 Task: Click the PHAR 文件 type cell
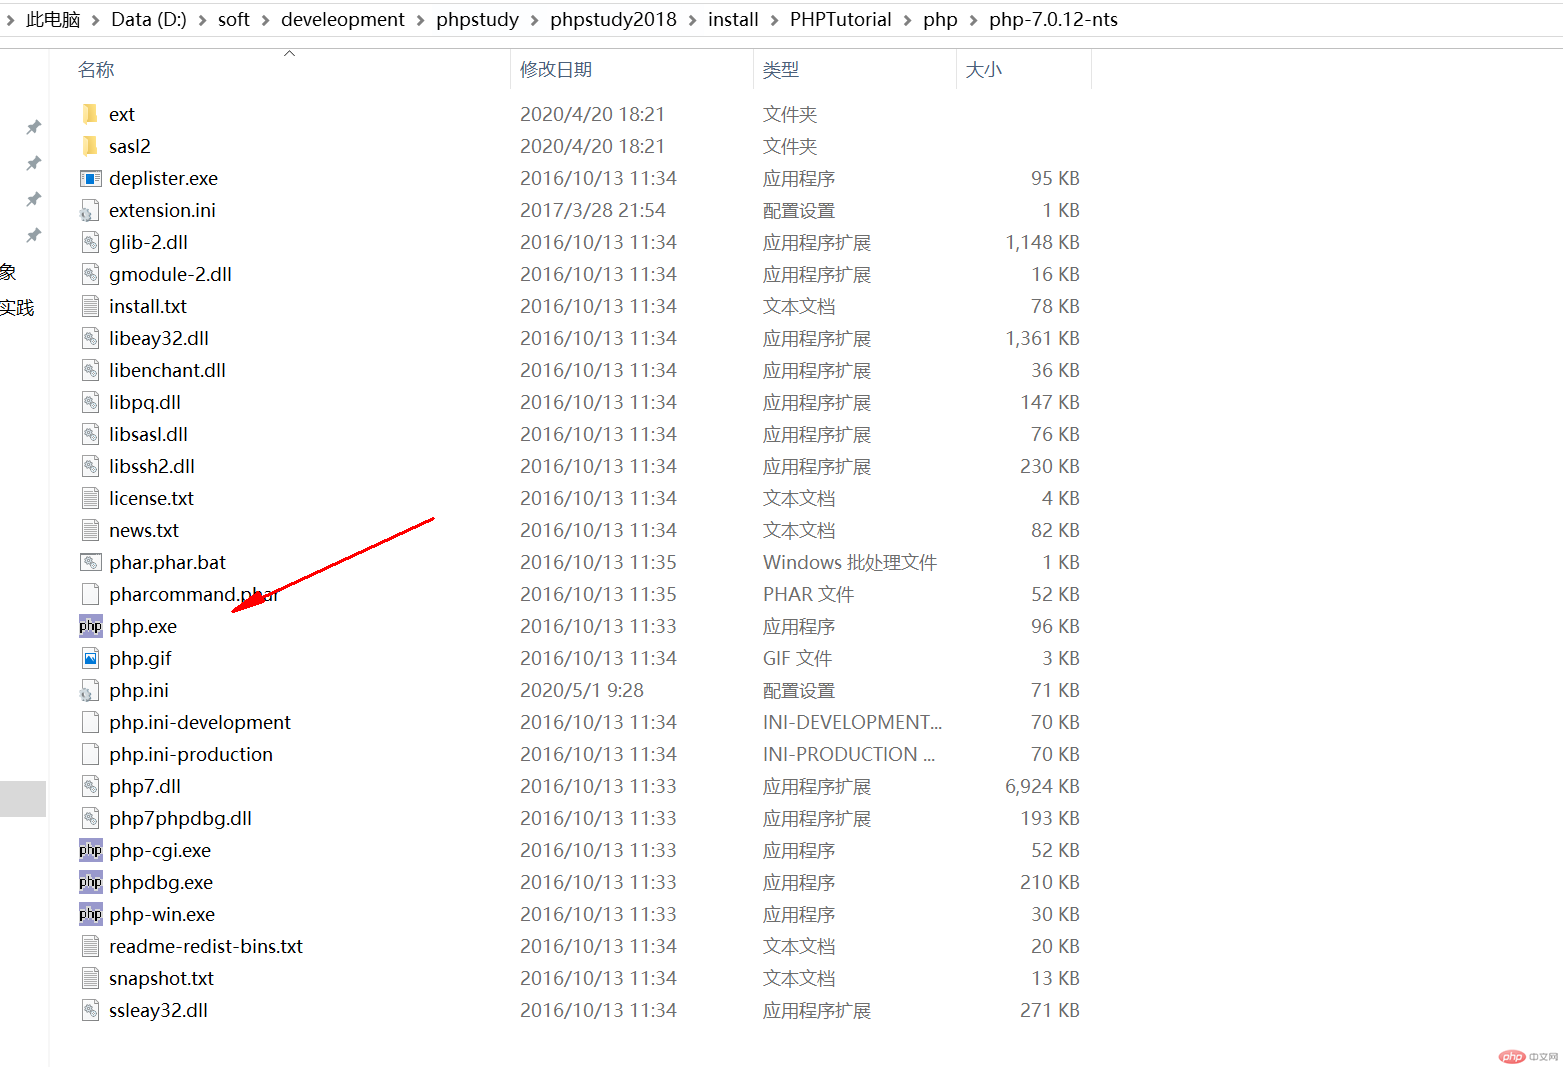[x=808, y=594]
